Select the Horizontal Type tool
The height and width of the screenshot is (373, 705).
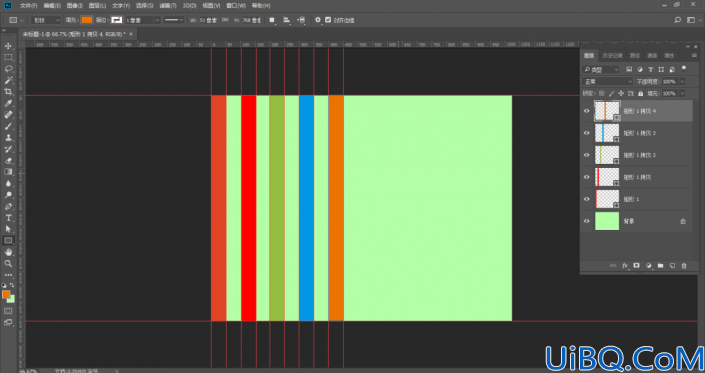point(8,218)
